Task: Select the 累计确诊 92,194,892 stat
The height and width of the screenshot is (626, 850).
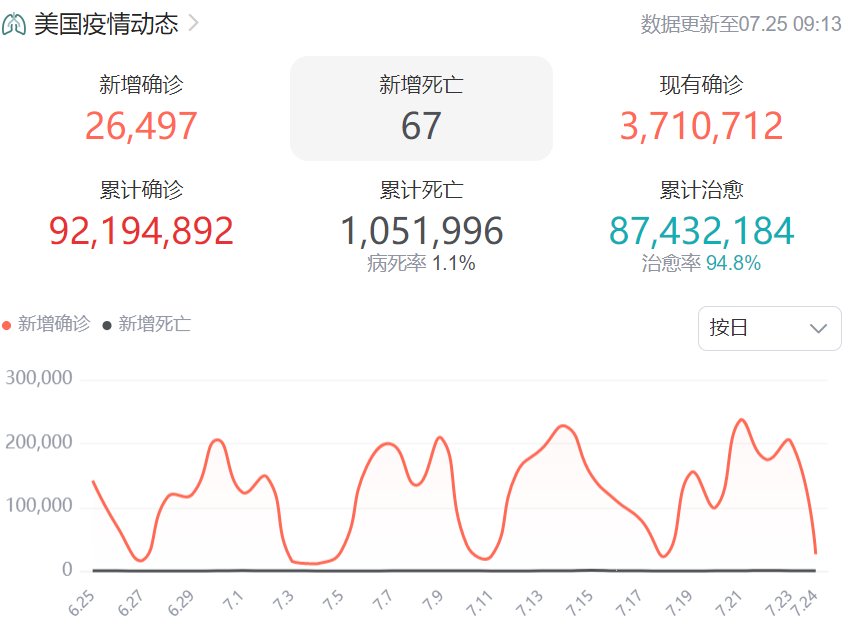Action: (x=141, y=214)
